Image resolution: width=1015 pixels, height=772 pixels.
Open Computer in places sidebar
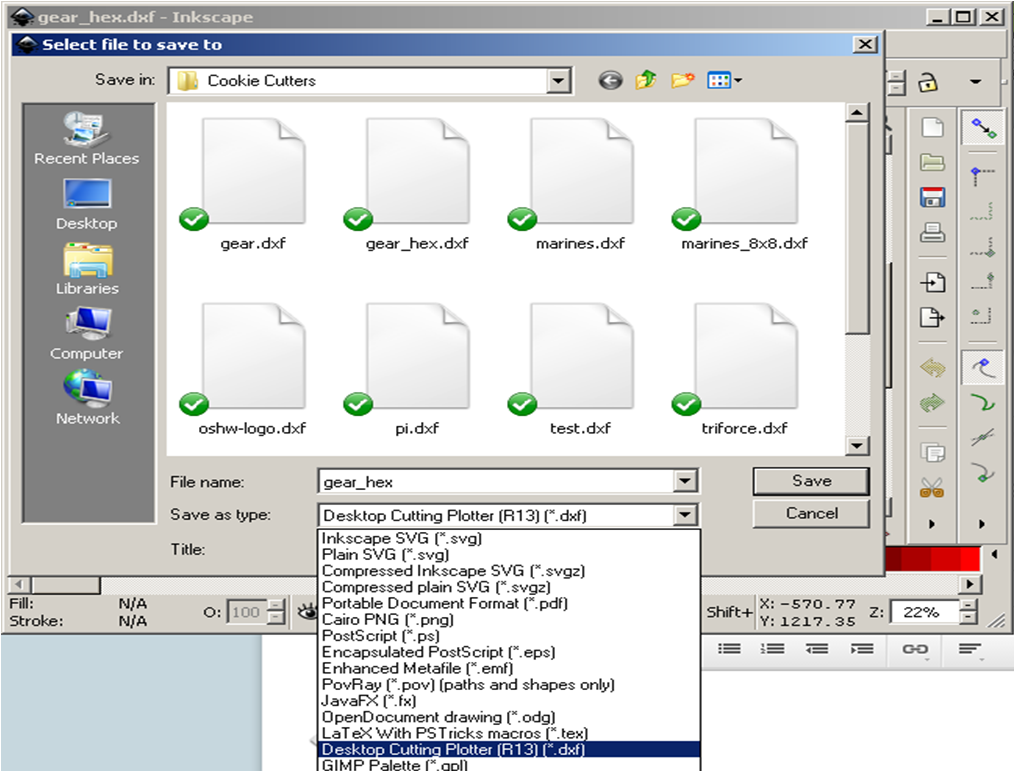tap(87, 334)
